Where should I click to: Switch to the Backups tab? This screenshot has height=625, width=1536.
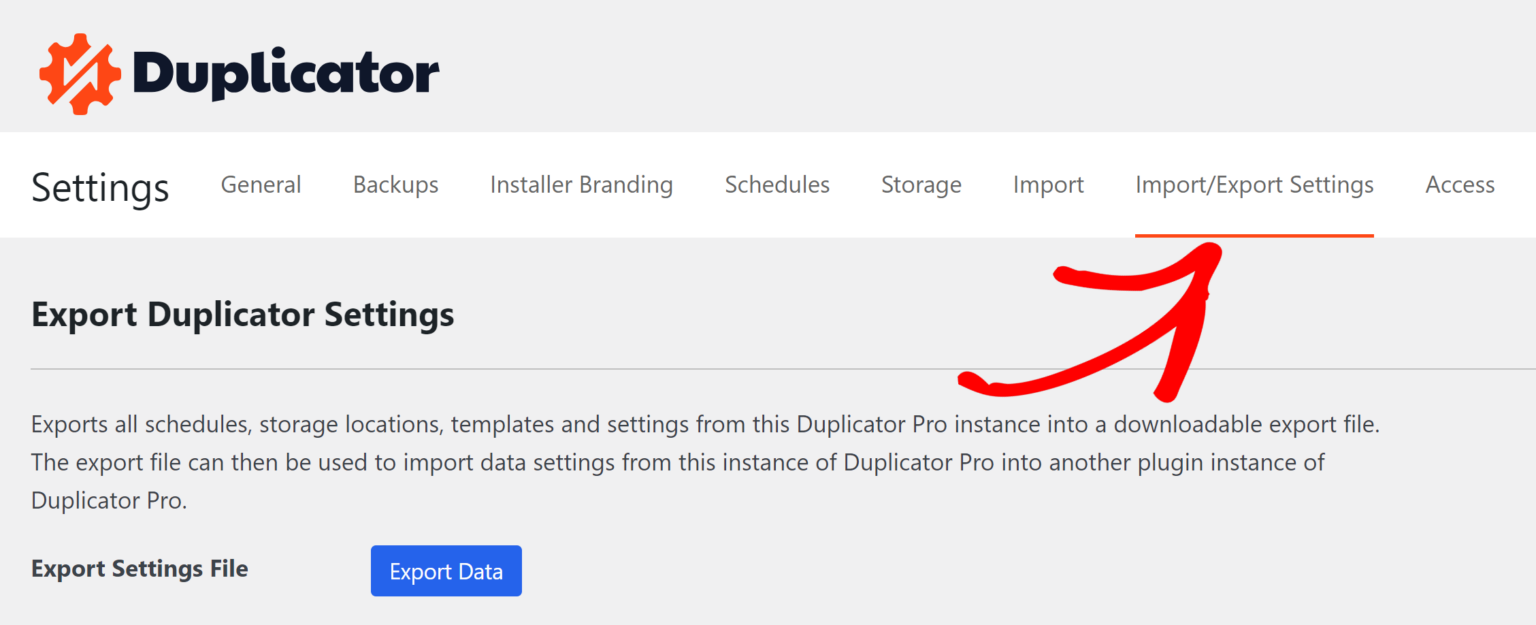pyautogui.click(x=395, y=185)
